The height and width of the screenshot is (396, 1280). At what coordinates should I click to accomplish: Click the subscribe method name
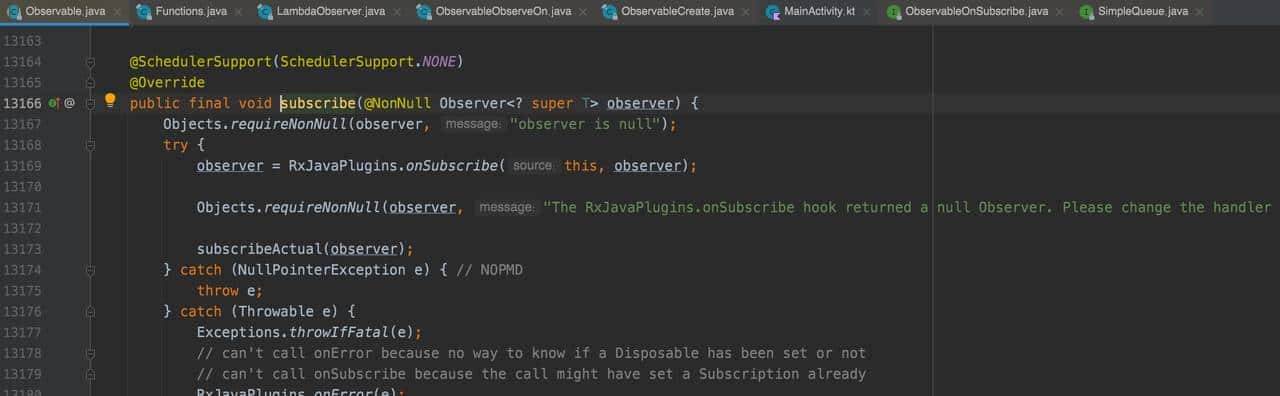click(x=318, y=103)
